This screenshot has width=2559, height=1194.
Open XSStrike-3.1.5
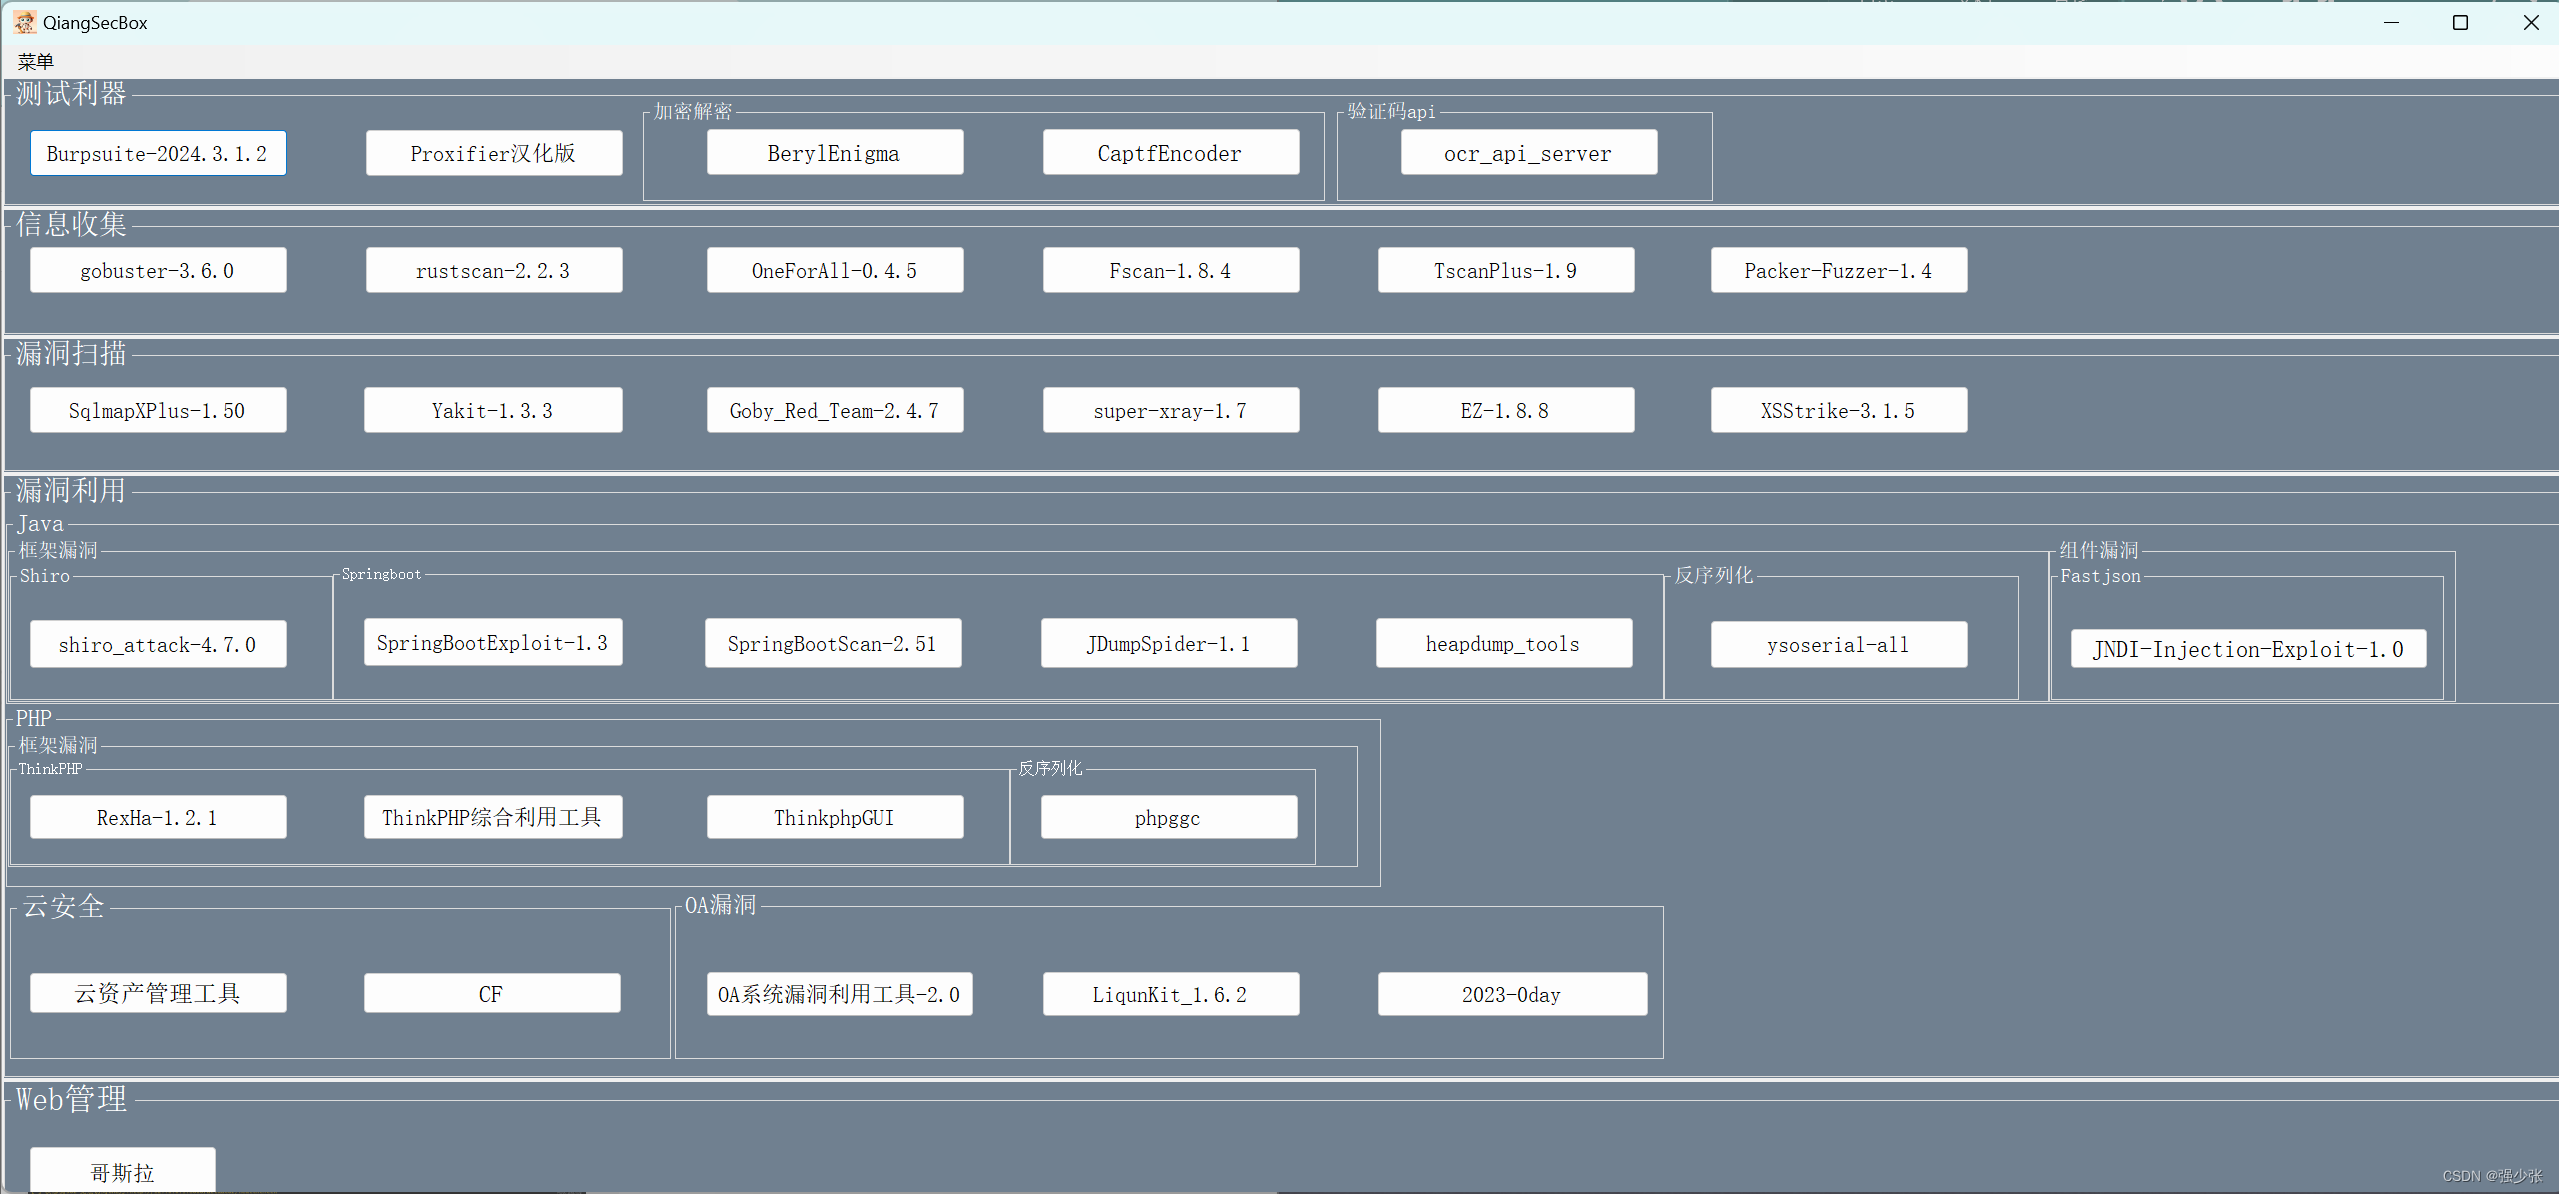(x=1839, y=410)
